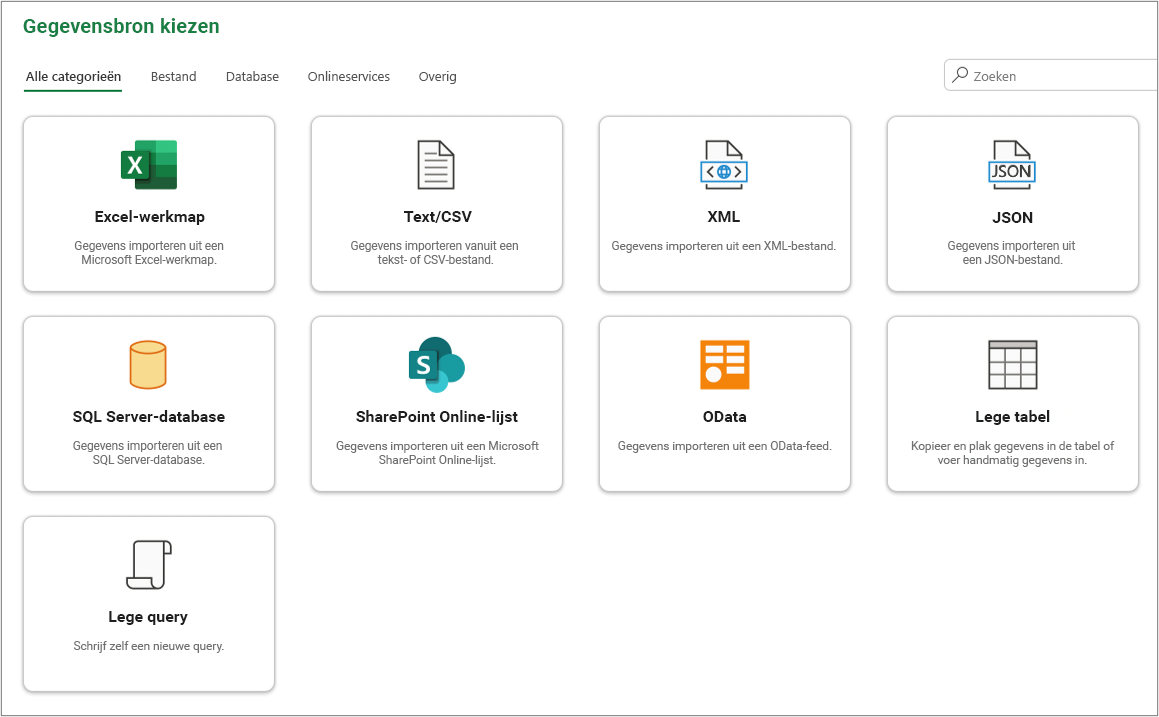The image size is (1159, 717).
Task: Select the SQL Server-database cylinder icon
Action: click(x=148, y=364)
